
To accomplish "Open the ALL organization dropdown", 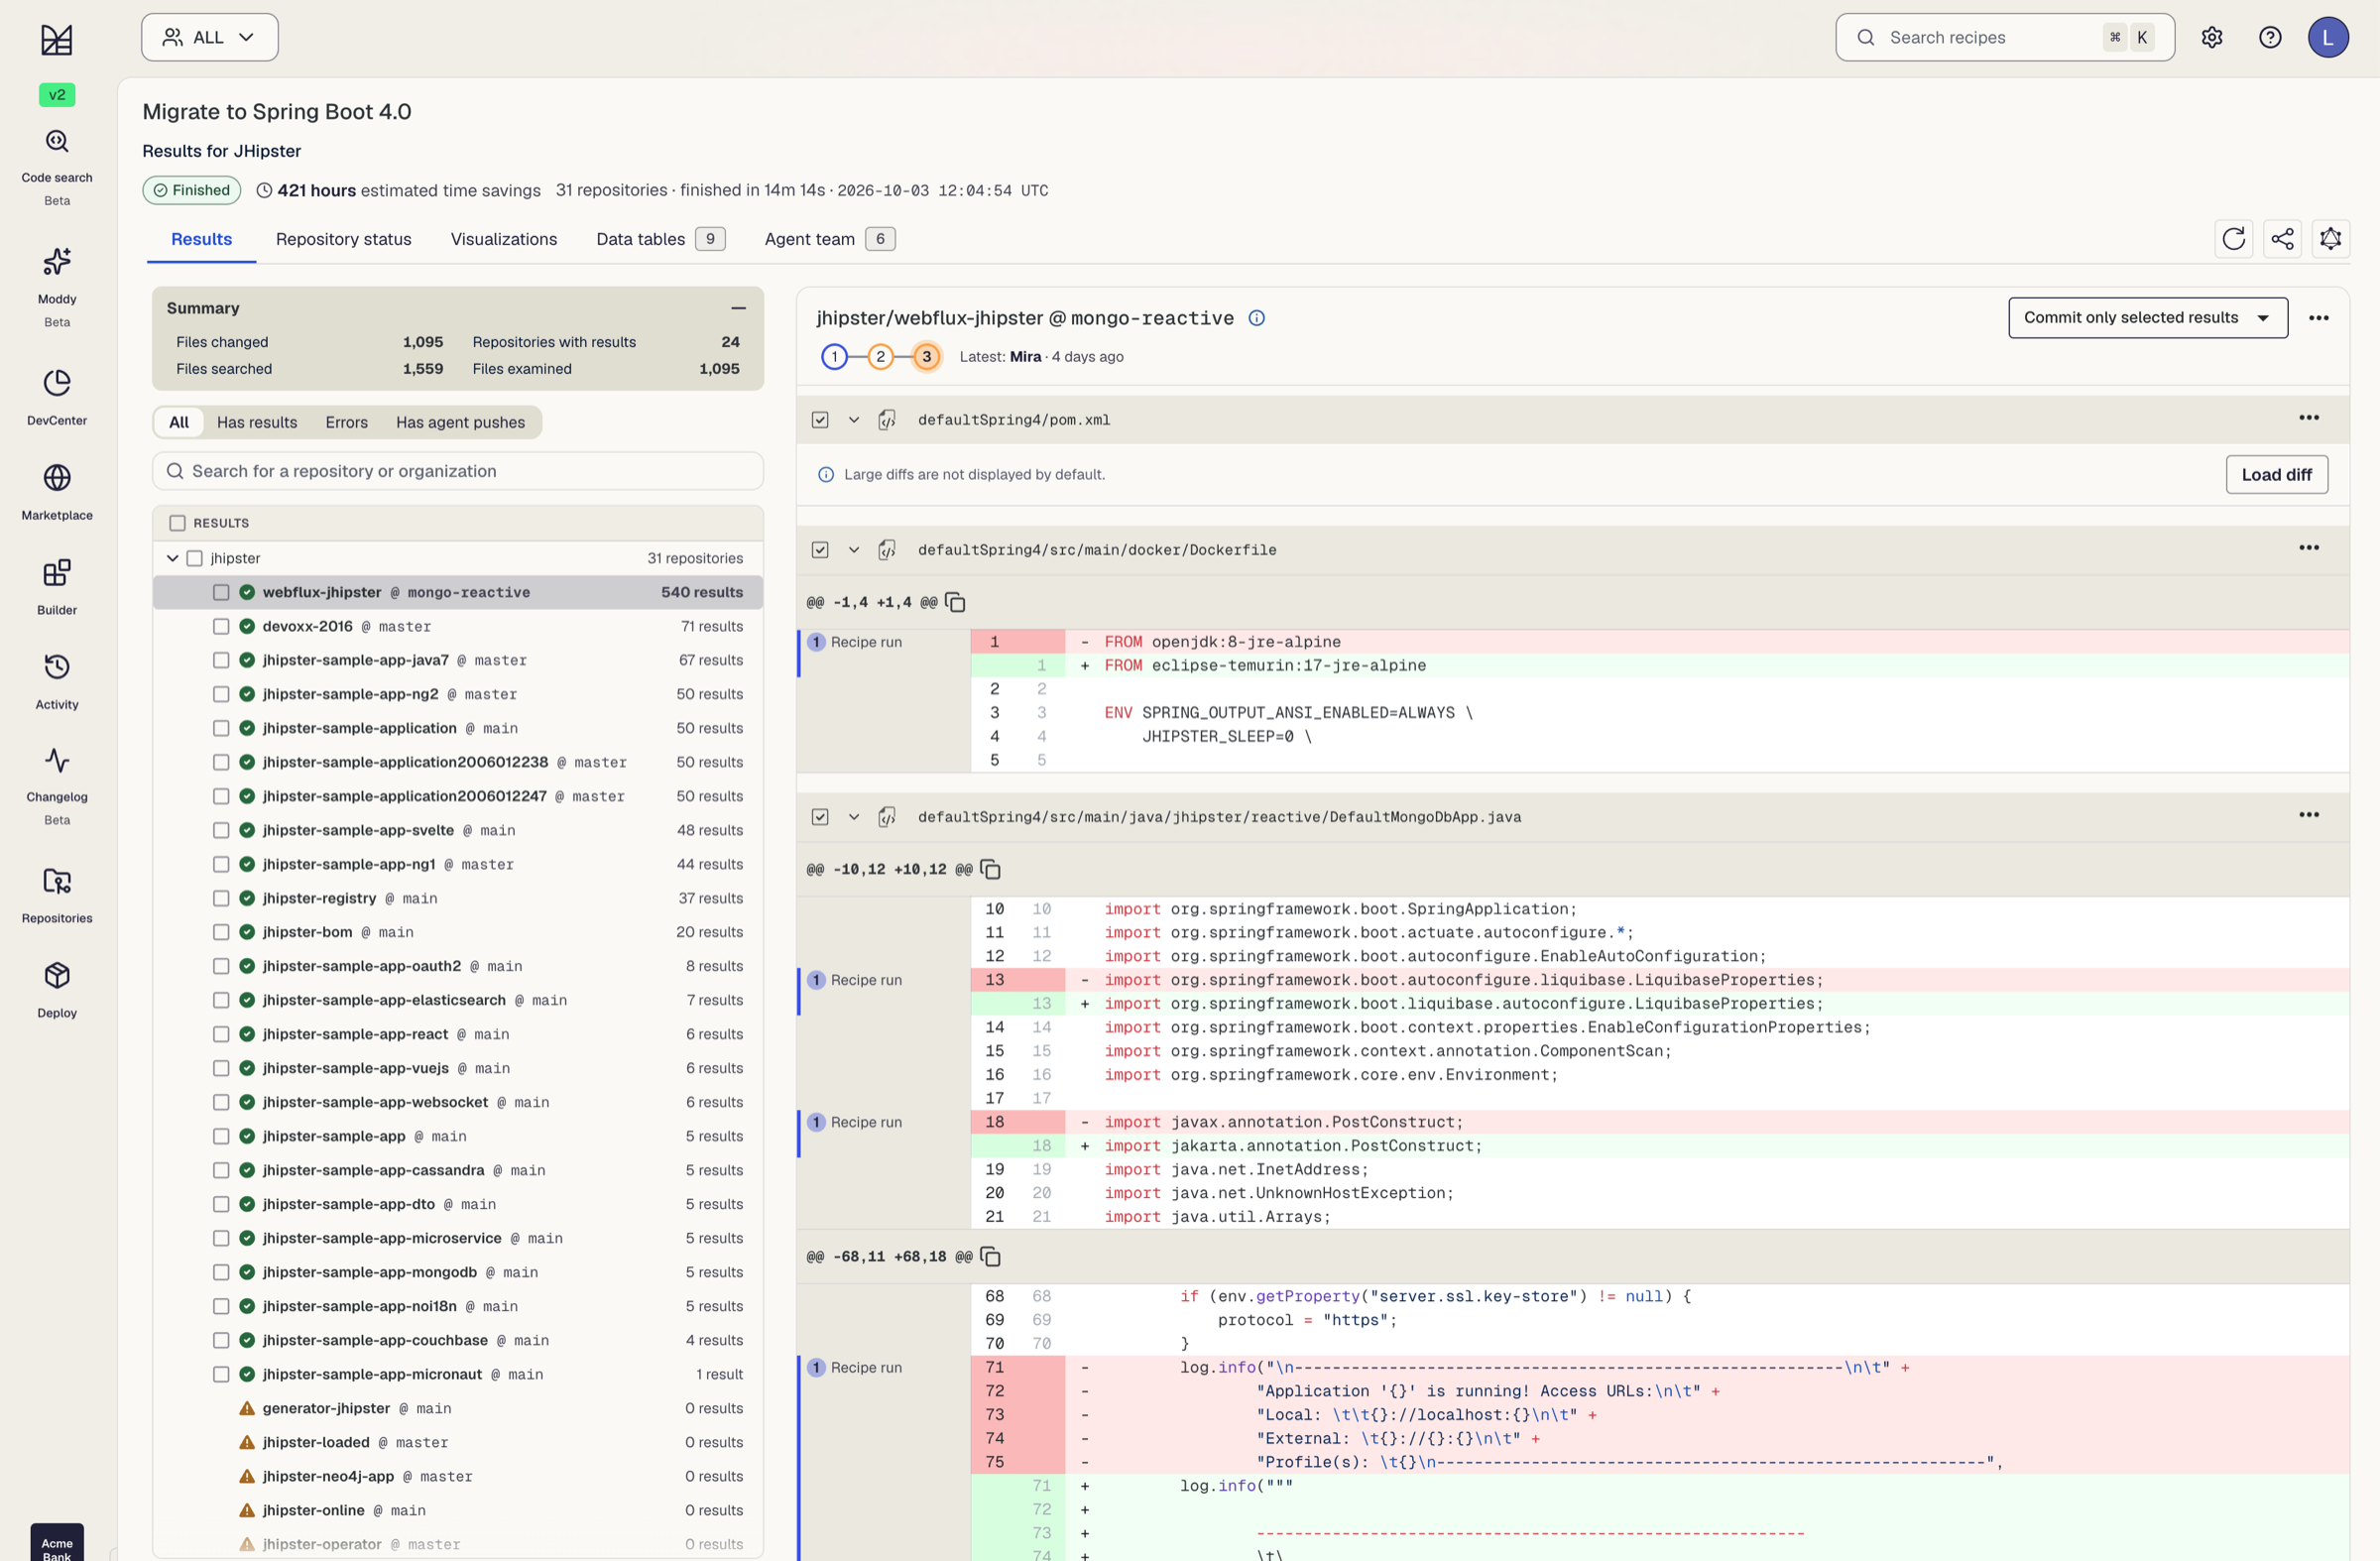I will click(209, 37).
